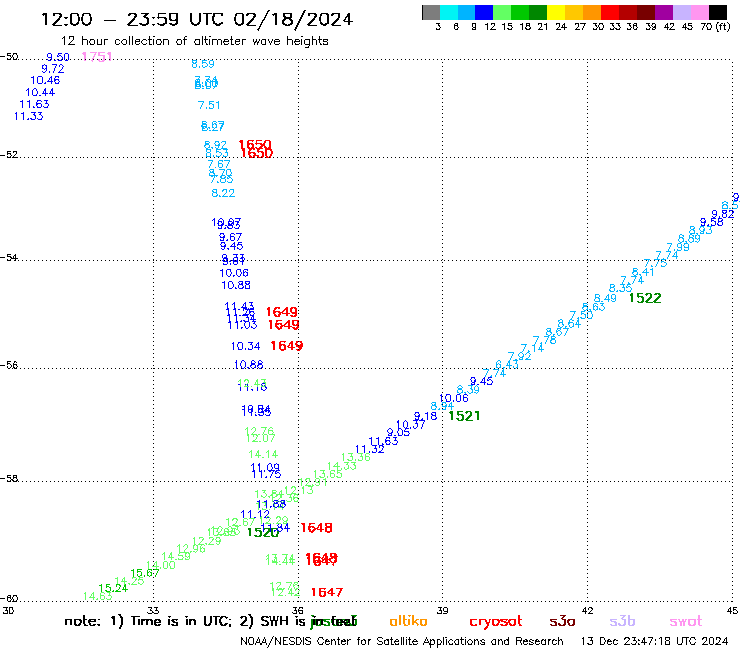This screenshot has height=650, width=740.
Task: Click the wave height value 8.35
Action: point(620,288)
